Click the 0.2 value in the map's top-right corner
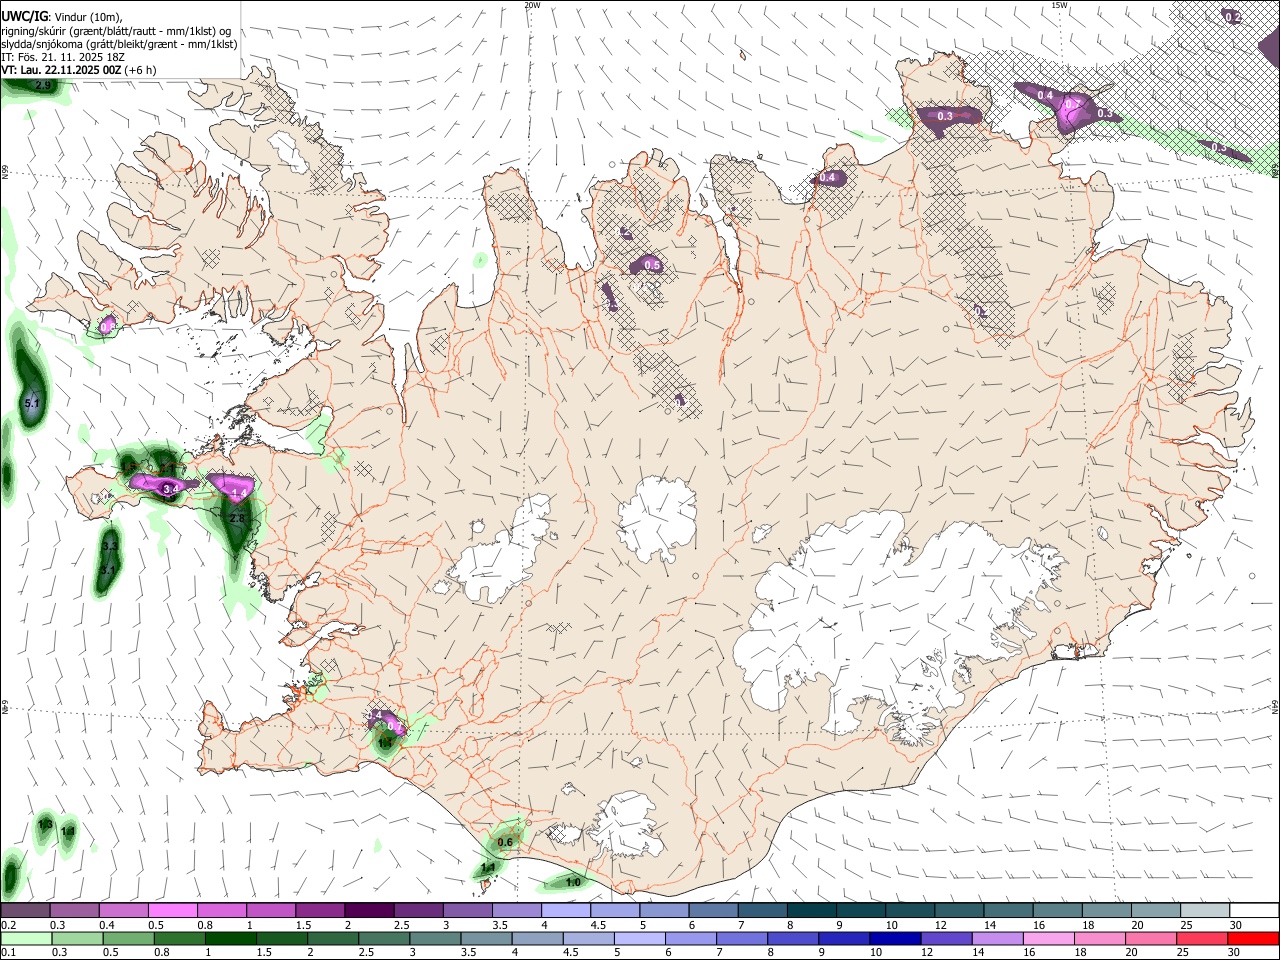 (1233, 17)
